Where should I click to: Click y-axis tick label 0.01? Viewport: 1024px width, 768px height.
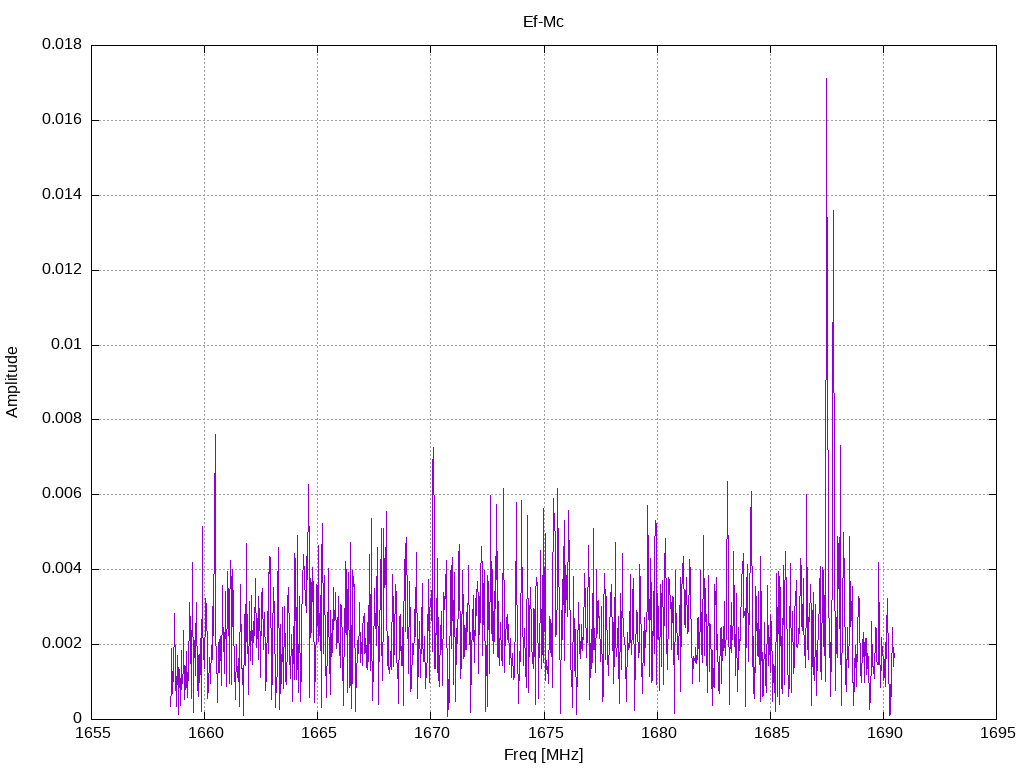(67, 344)
